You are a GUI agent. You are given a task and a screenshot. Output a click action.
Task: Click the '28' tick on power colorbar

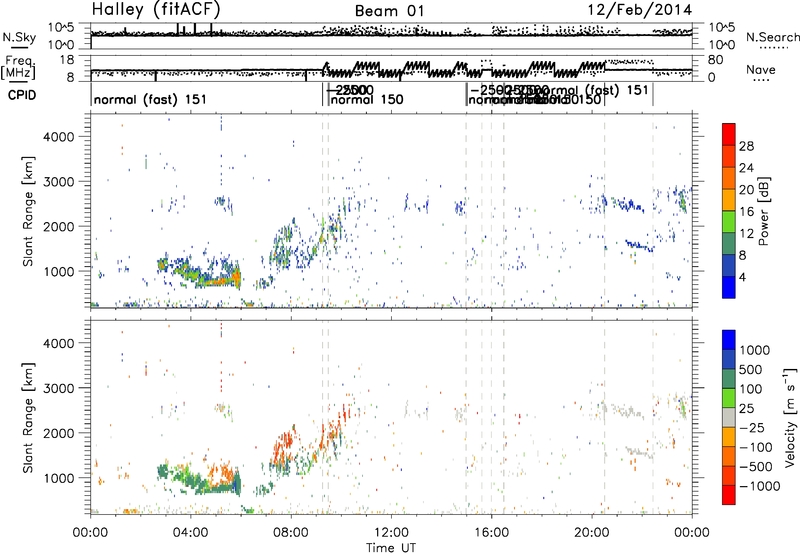coord(746,146)
